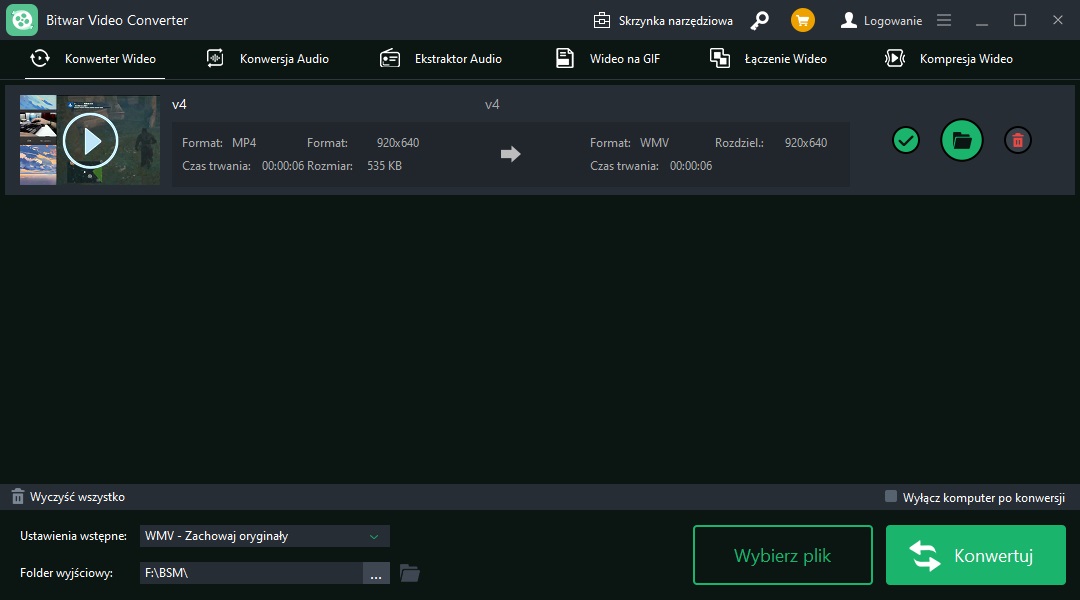Screen dimensions: 1080x600
Task: Click the hamburger menu icon
Action: 944,20
